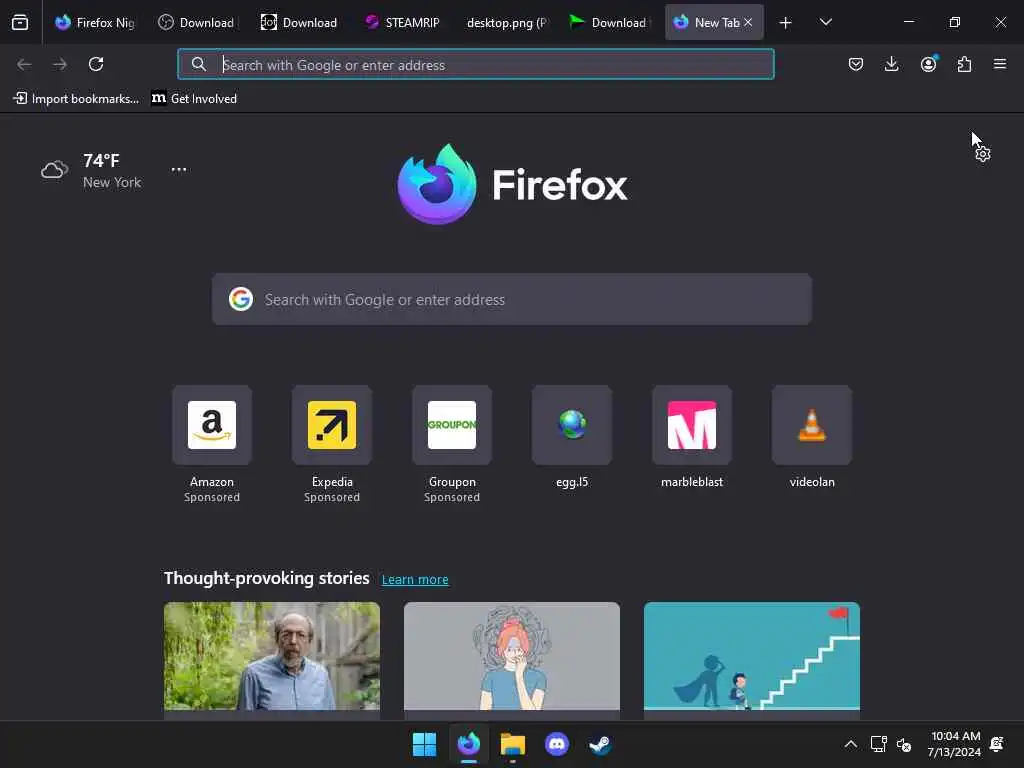The height and width of the screenshot is (768, 1024).
Task: Select Firefox Nightly in taskbar
Action: click(469, 744)
